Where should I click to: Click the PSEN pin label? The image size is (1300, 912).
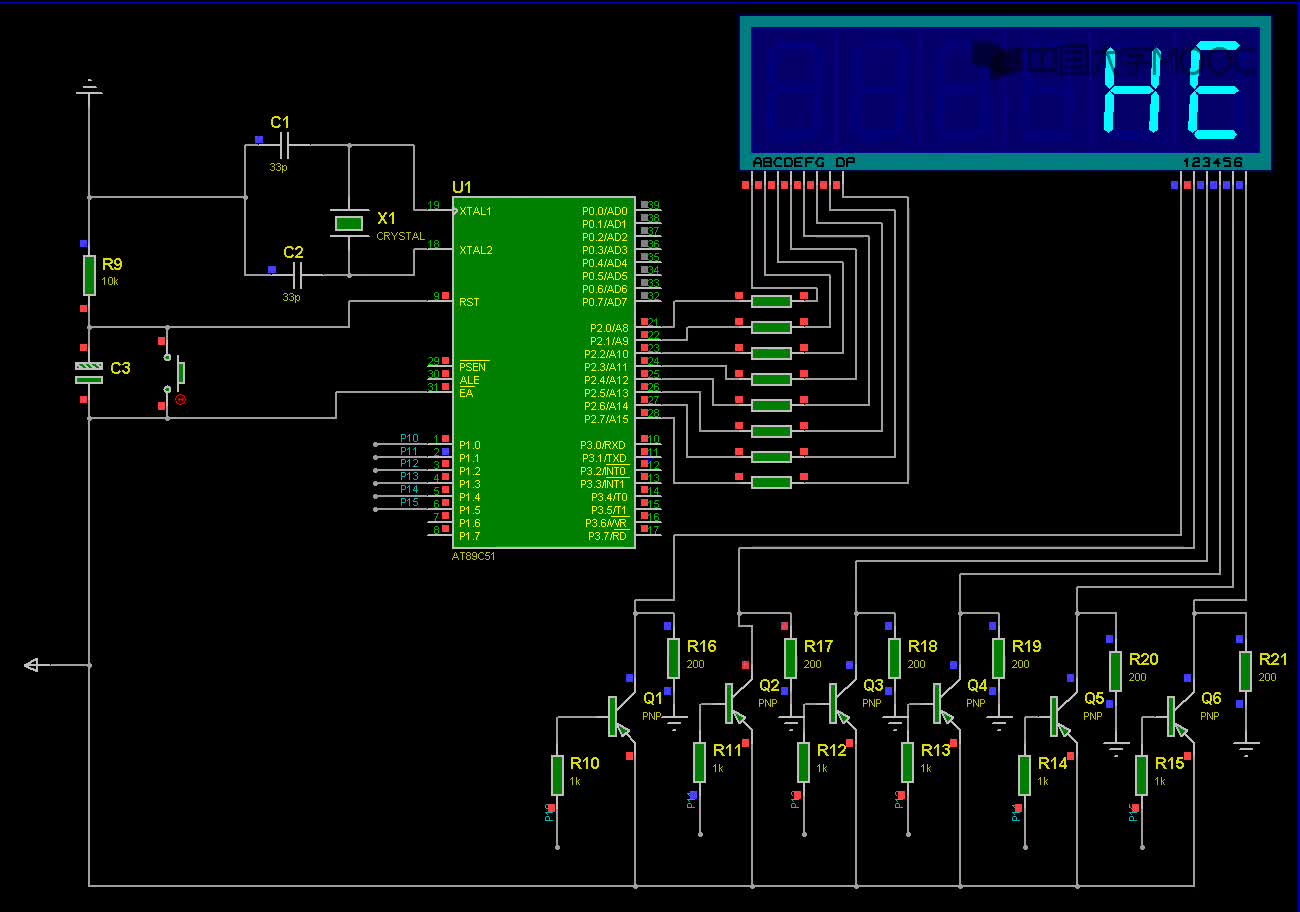pos(473,367)
